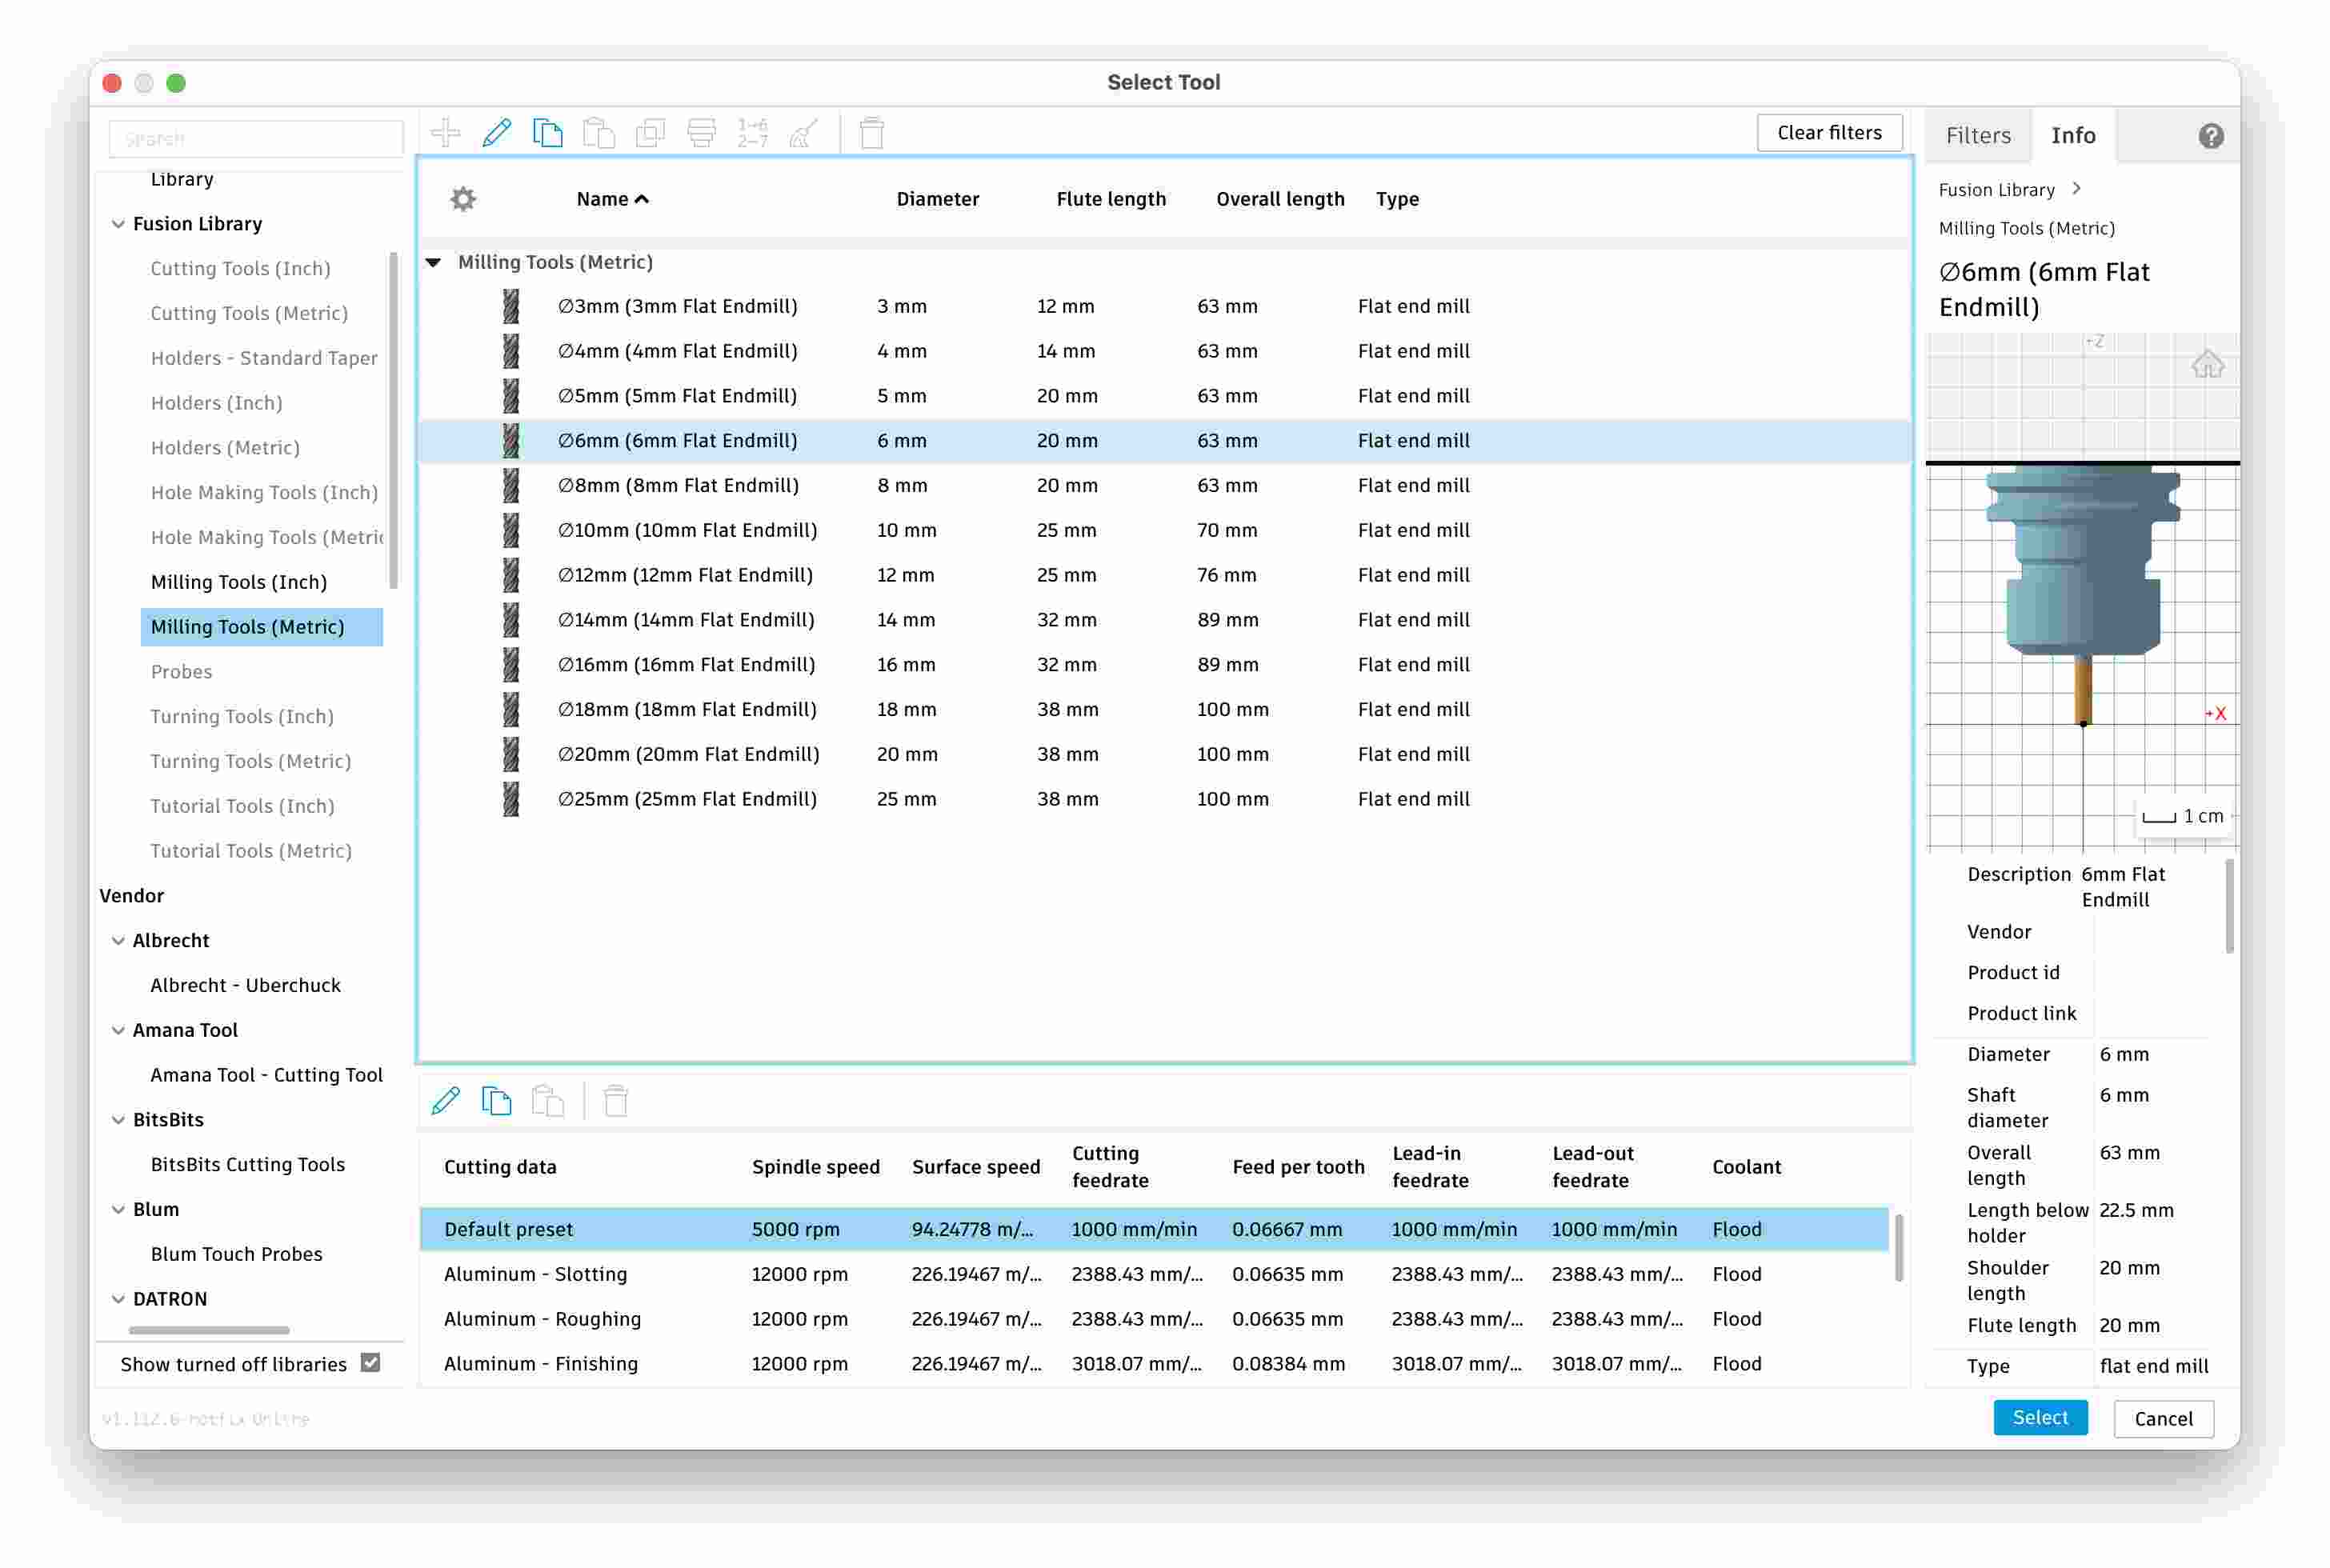Viewport: 2330px width, 1568px height.
Task: Click the endmill icon of the ∅10mm row
Action: (511, 530)
